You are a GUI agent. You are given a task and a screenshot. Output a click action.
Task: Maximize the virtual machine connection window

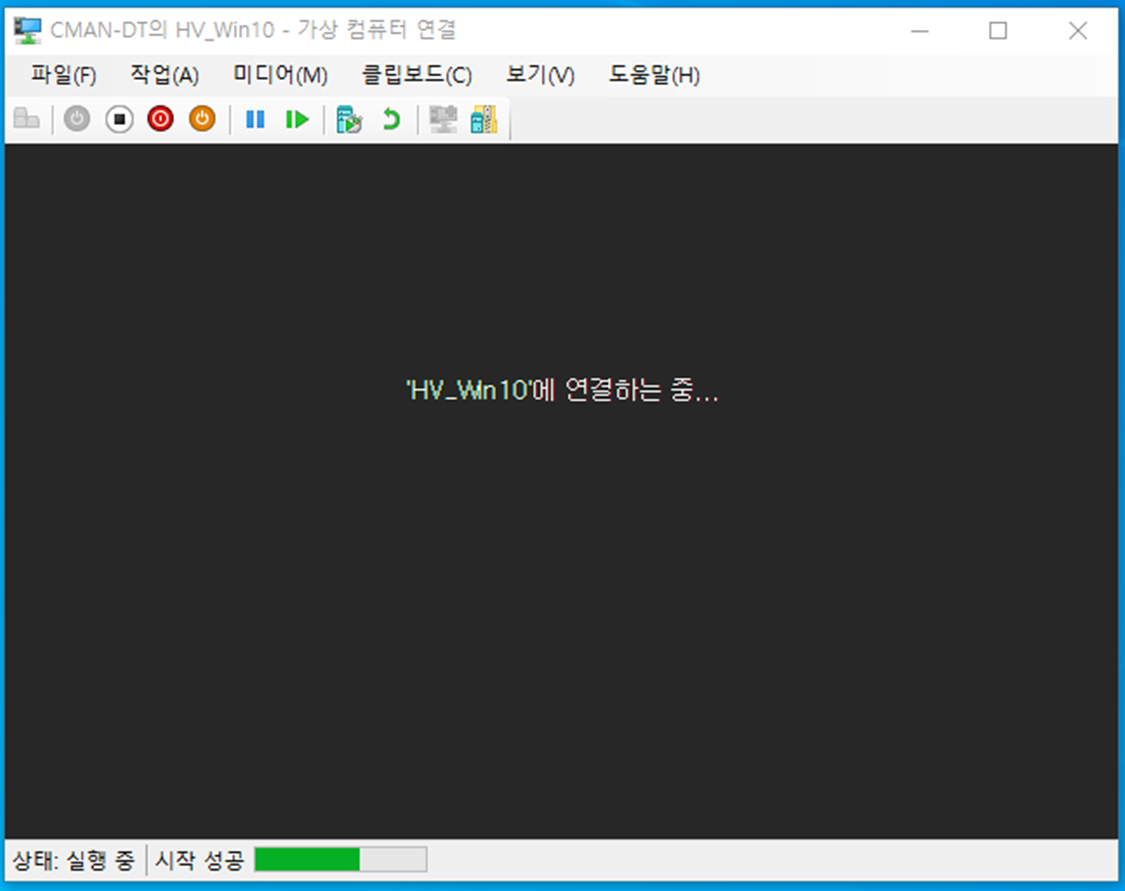(x=998, y=31)
